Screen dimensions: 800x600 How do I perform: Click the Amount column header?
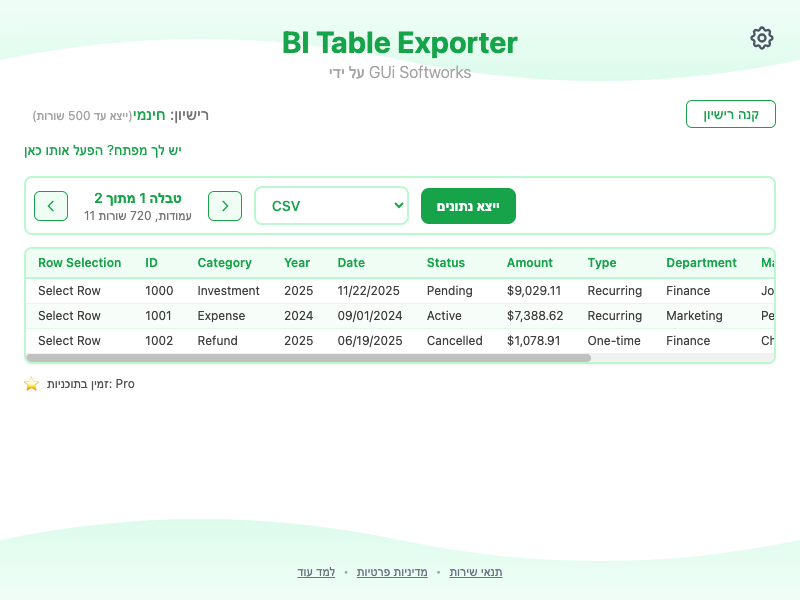click(x=529, y=263)
